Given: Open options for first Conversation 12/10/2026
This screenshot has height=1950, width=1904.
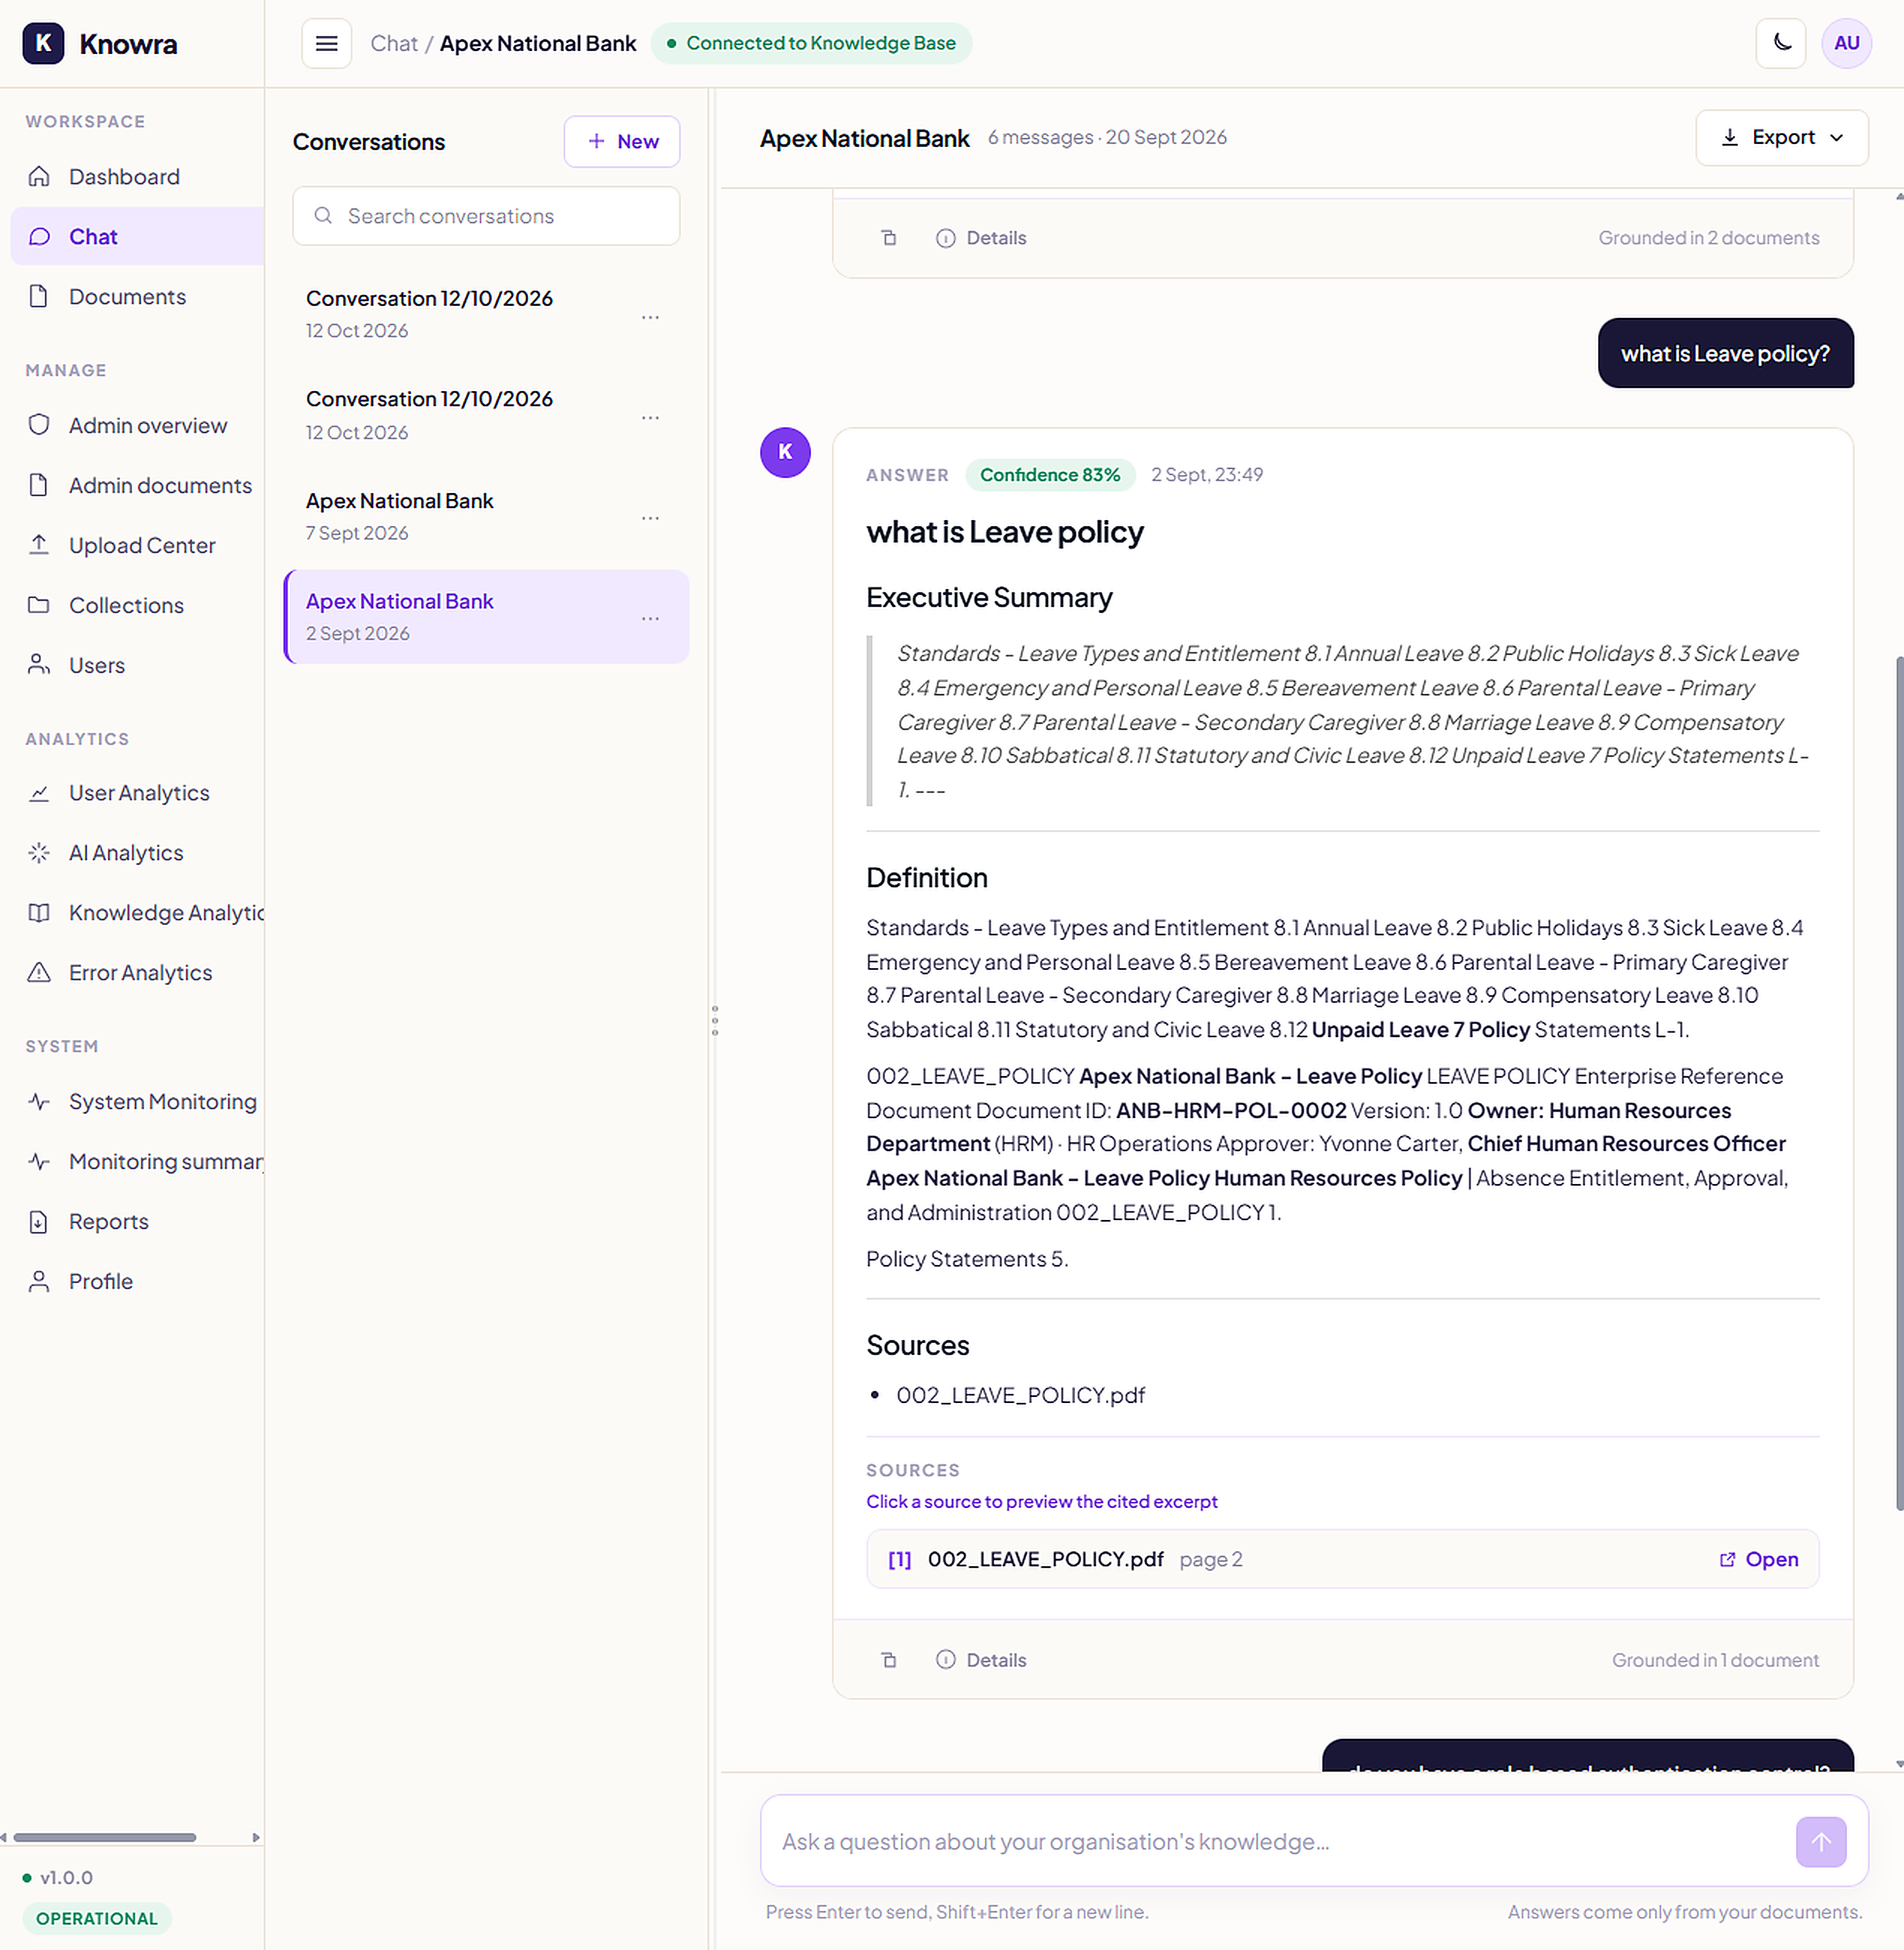Looking at the screenshot, I should [x=650, y=317].
